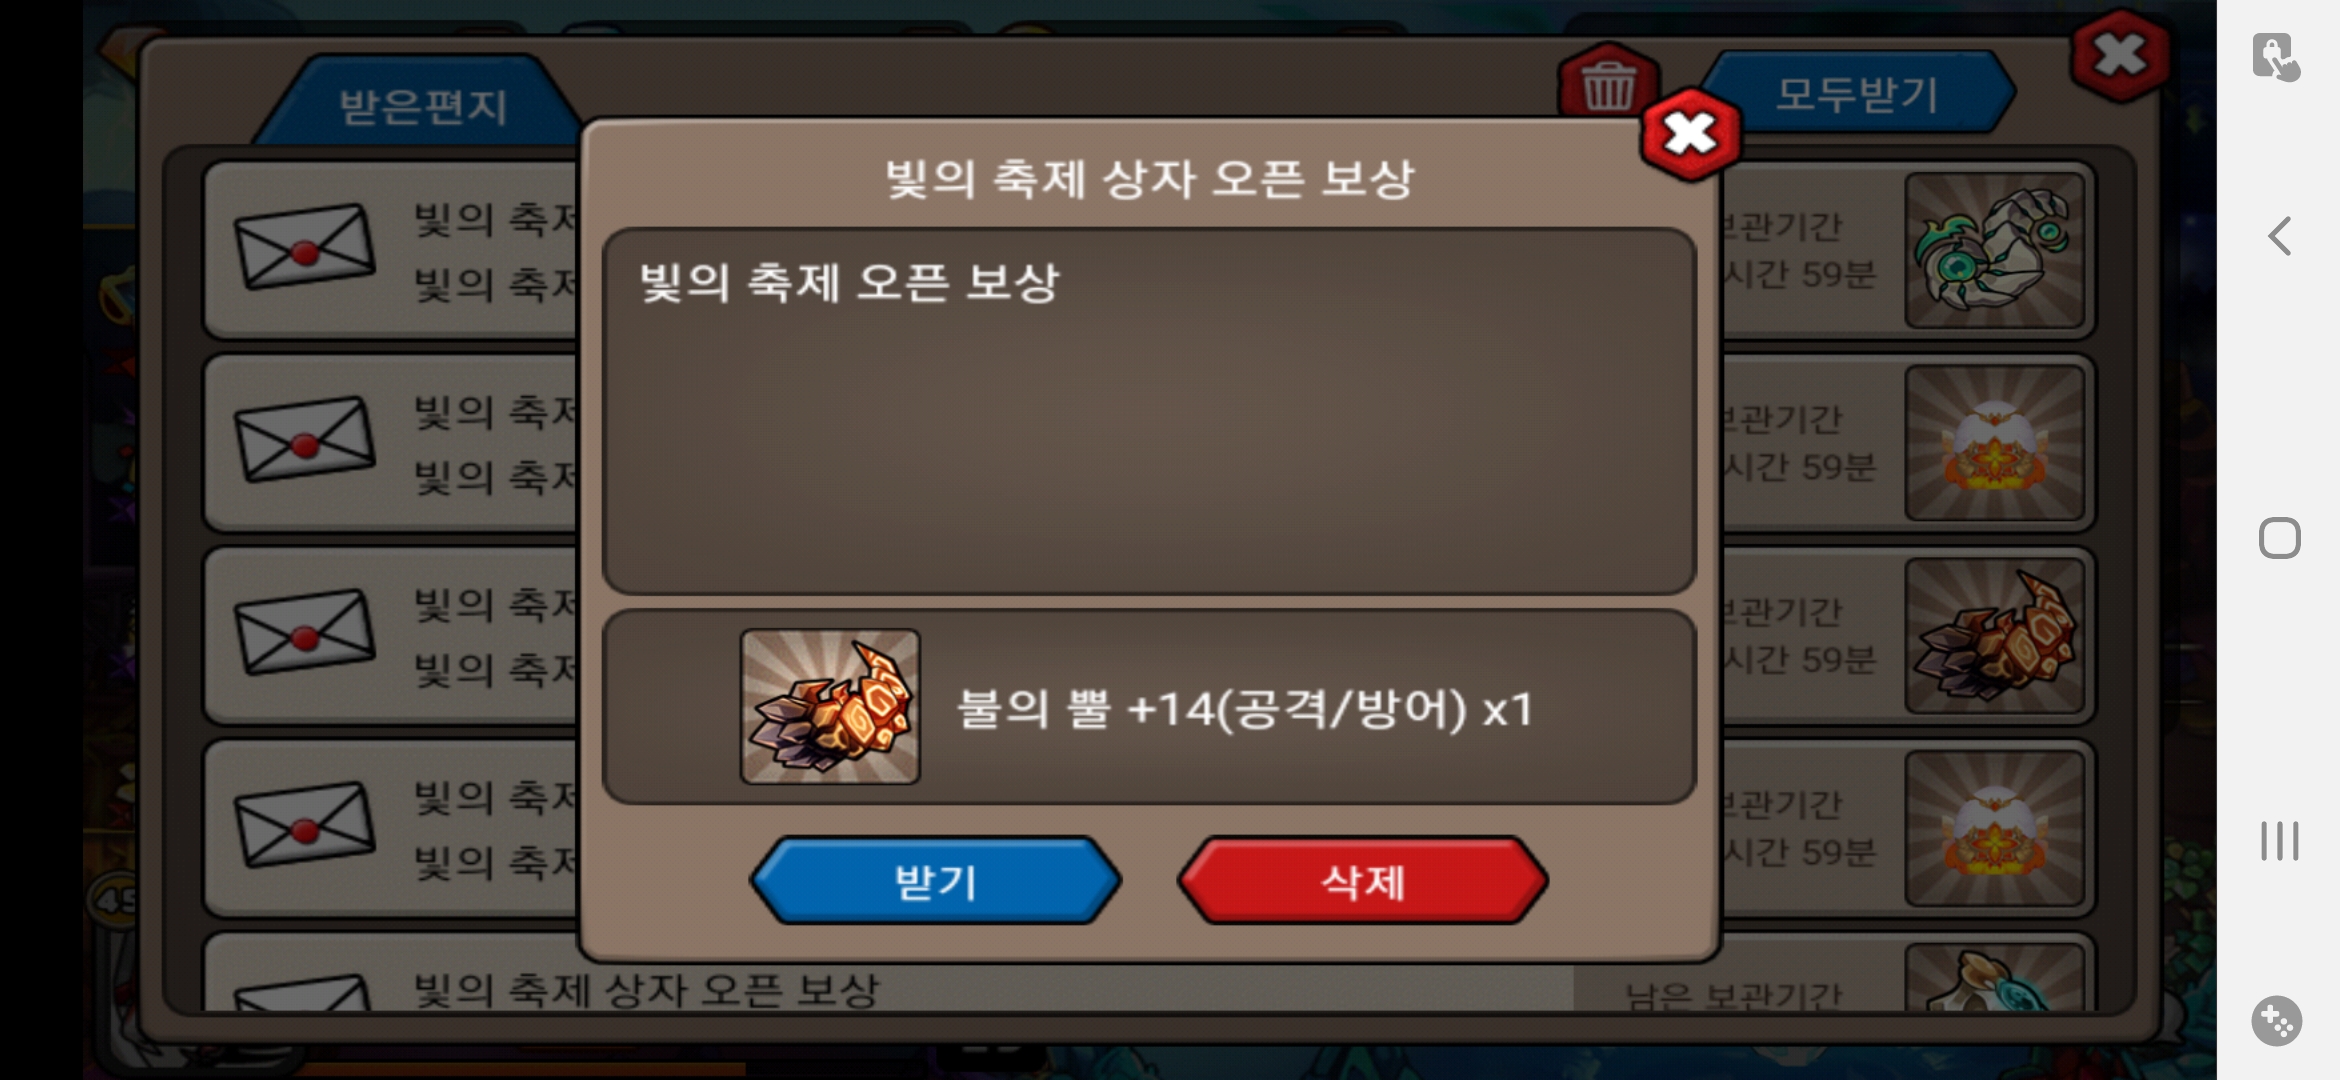Close the reward popup with red X
2340x1080 pixels.
pos(1690,134)
